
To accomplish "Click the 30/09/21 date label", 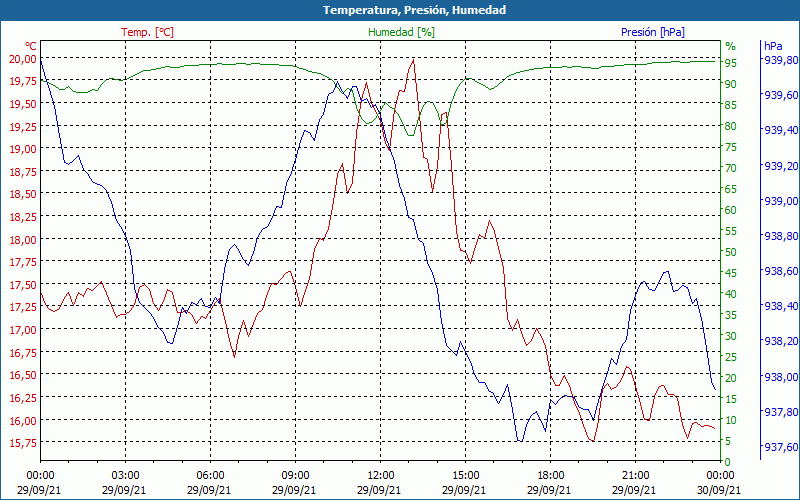I will 719,490.
